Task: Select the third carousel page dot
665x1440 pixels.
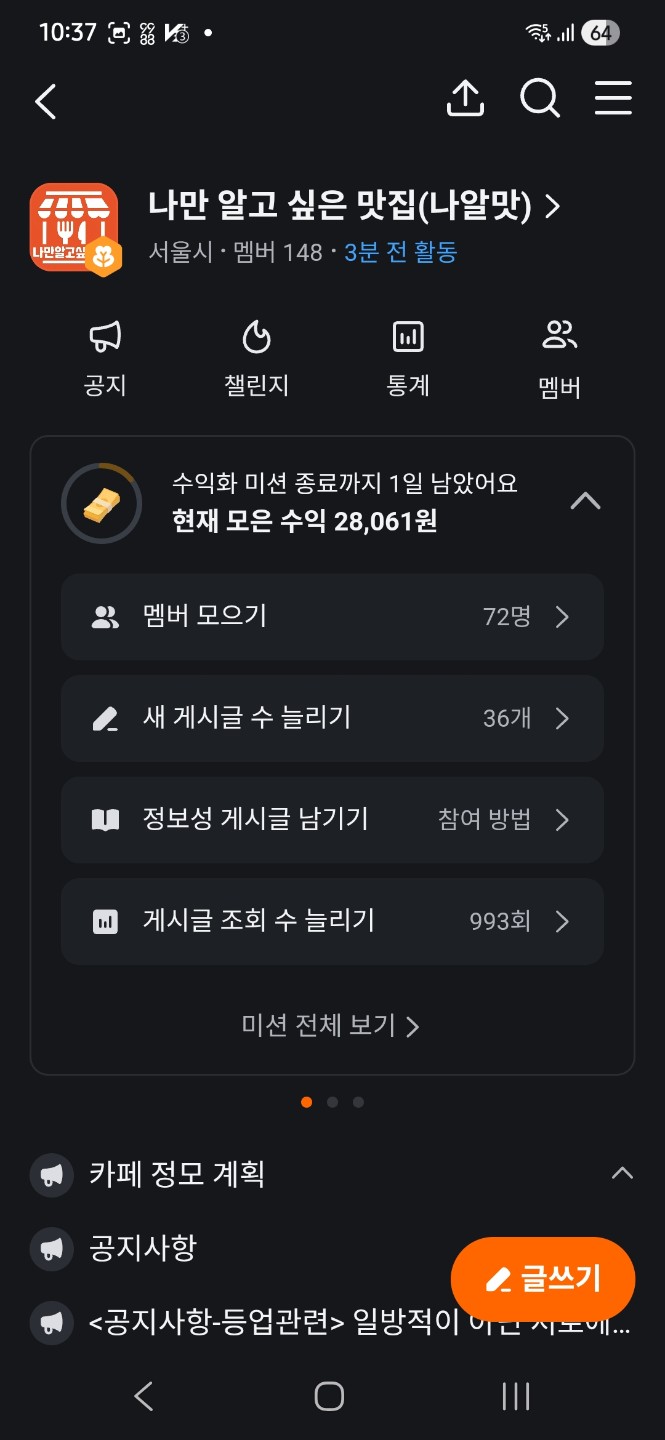Action: [x=358, y=1102]
